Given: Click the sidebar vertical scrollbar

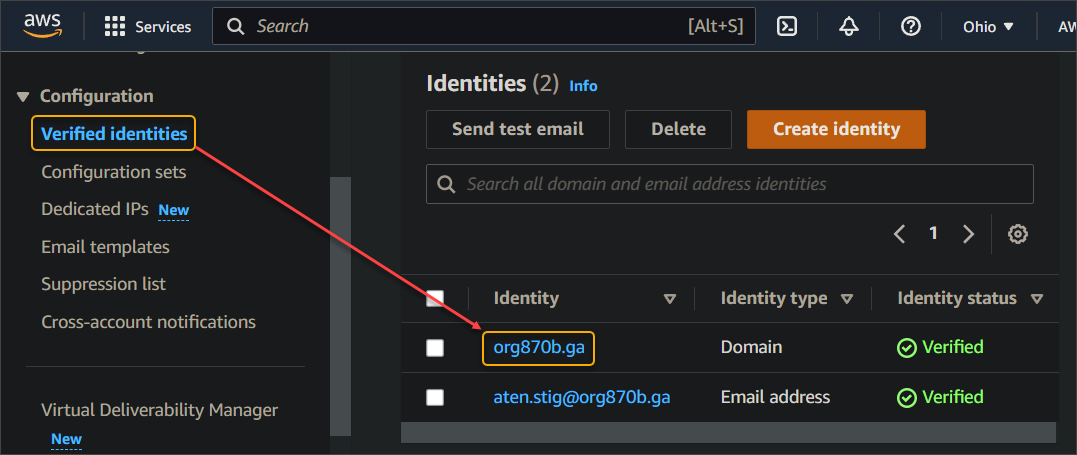Looking at the screenshot, I should pos(340,306).
